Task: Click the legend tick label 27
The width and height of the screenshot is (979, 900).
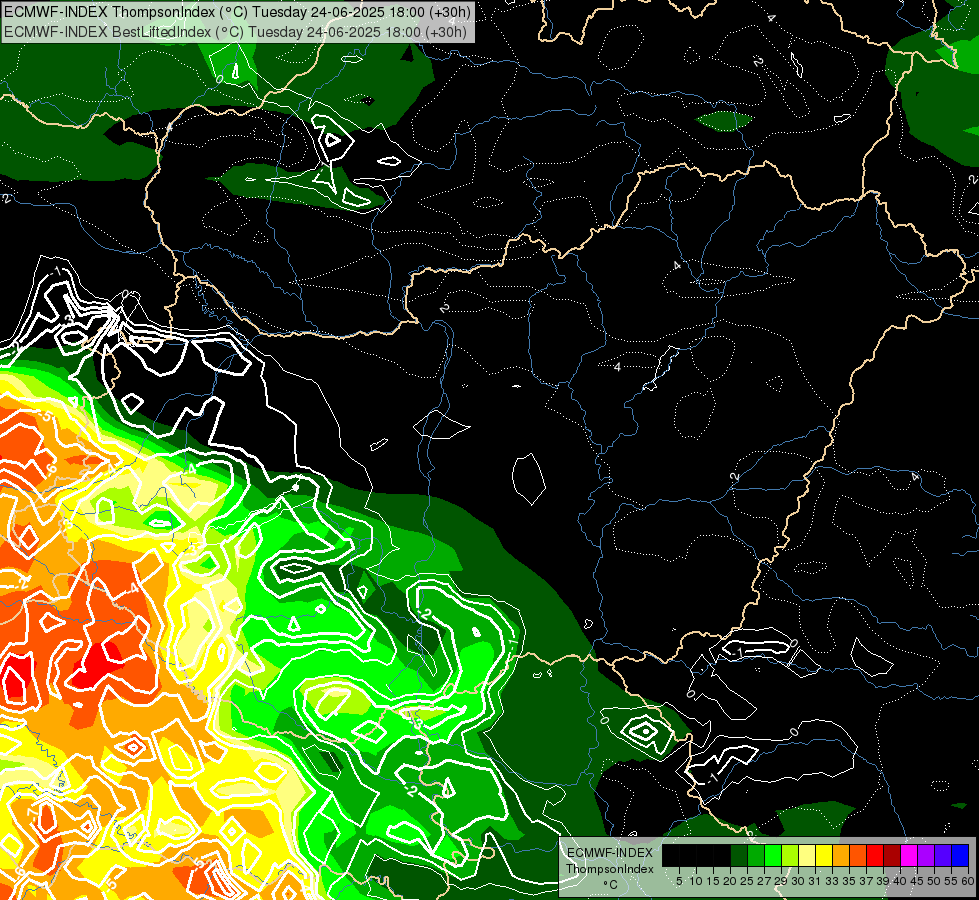Action: pos(764,881)
